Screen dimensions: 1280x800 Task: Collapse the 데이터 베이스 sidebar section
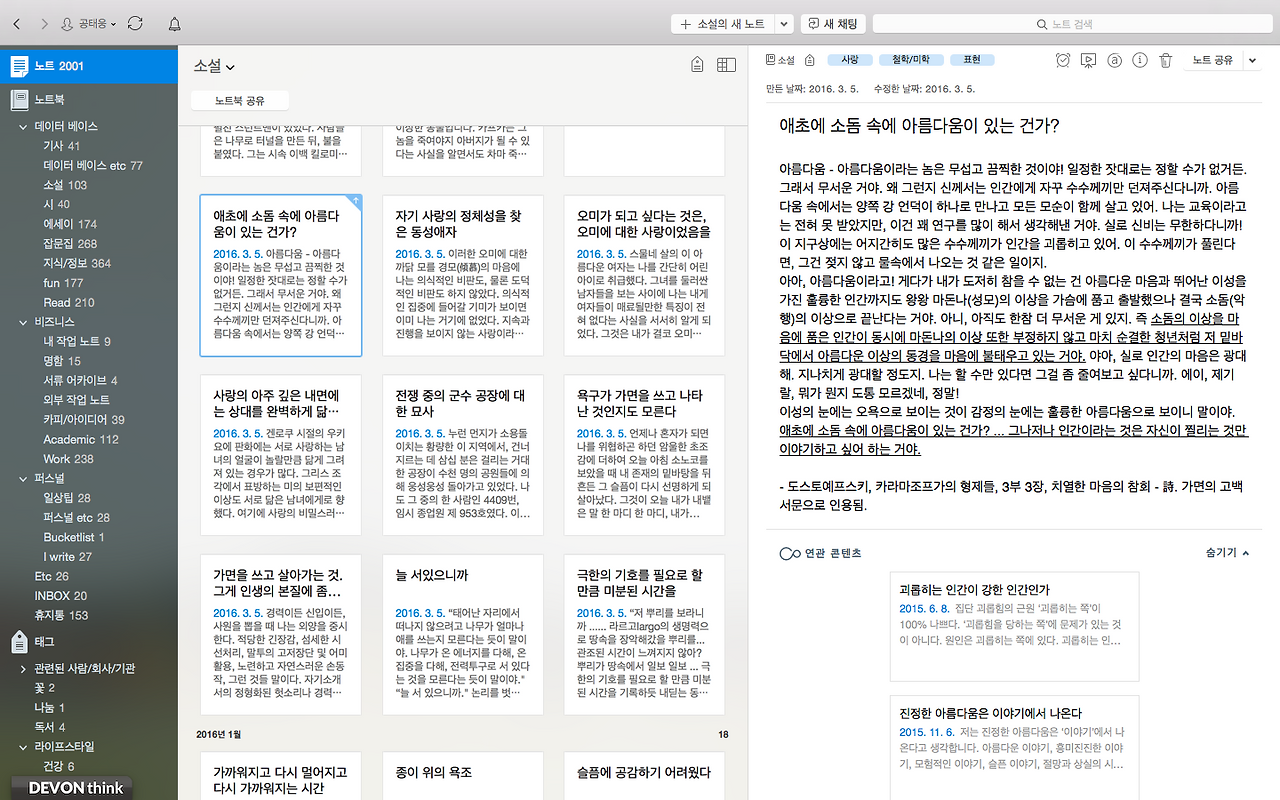[23, 126]
